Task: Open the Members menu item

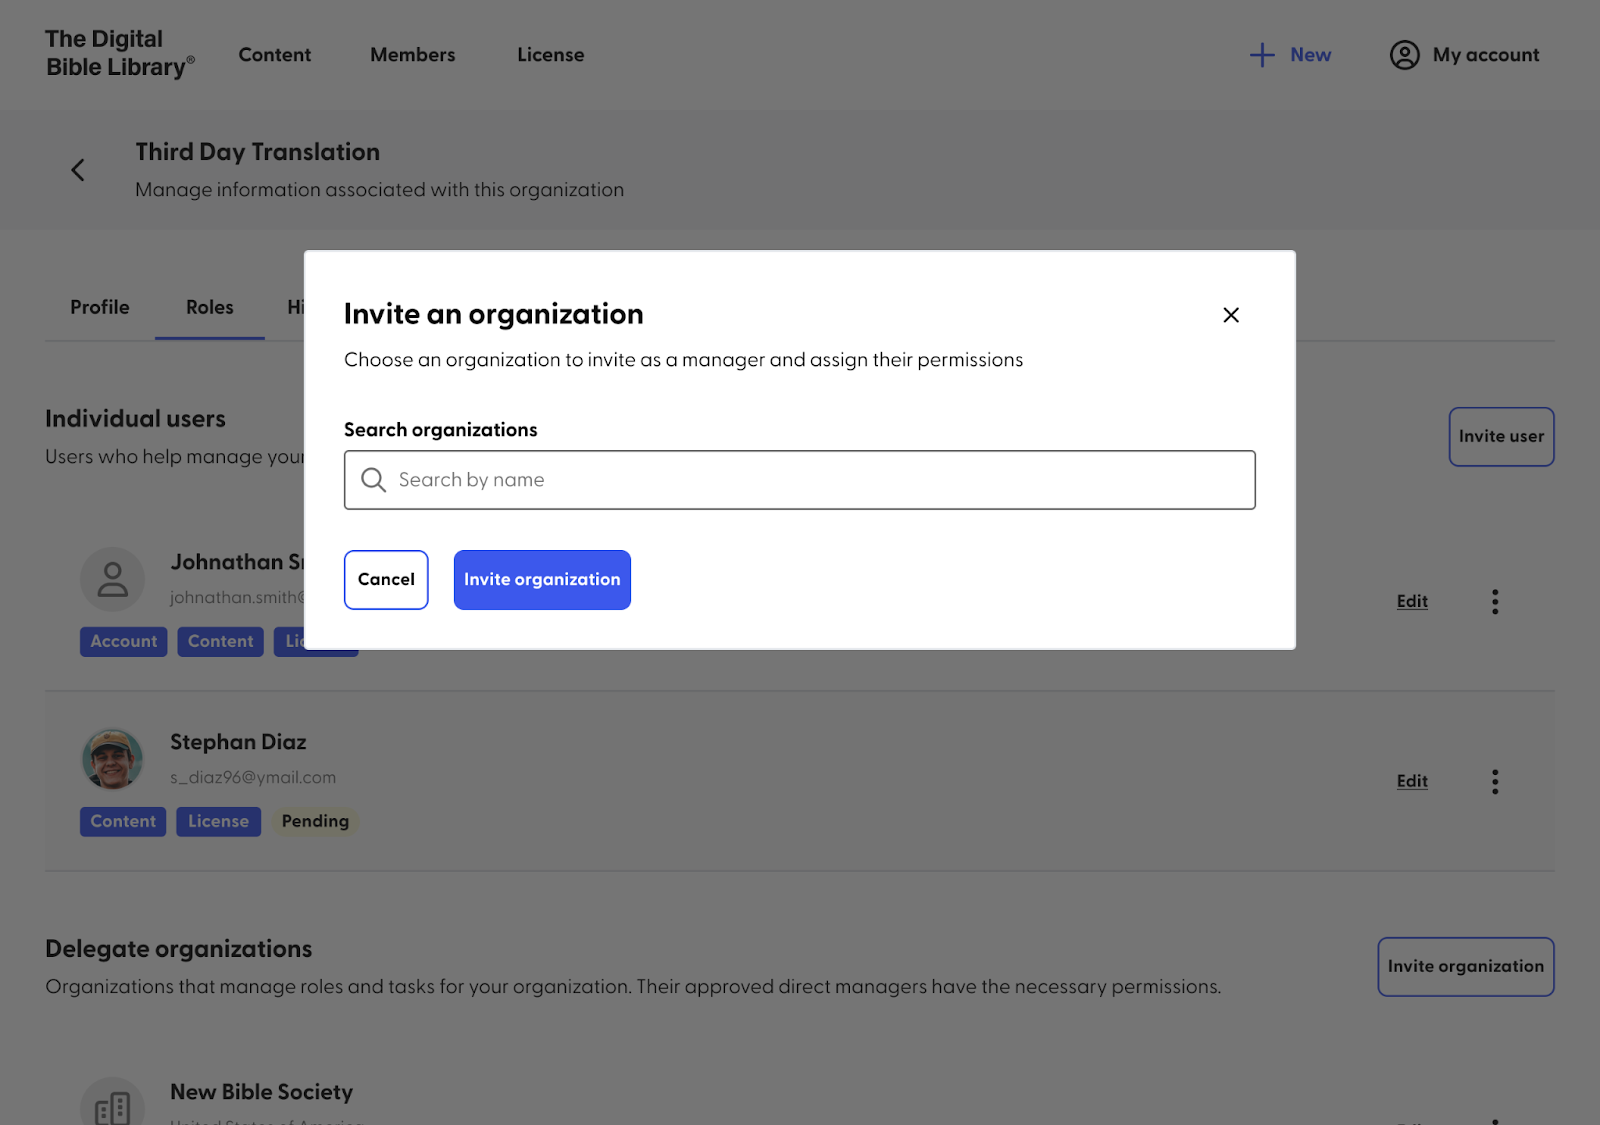Action: click(413, 55)
